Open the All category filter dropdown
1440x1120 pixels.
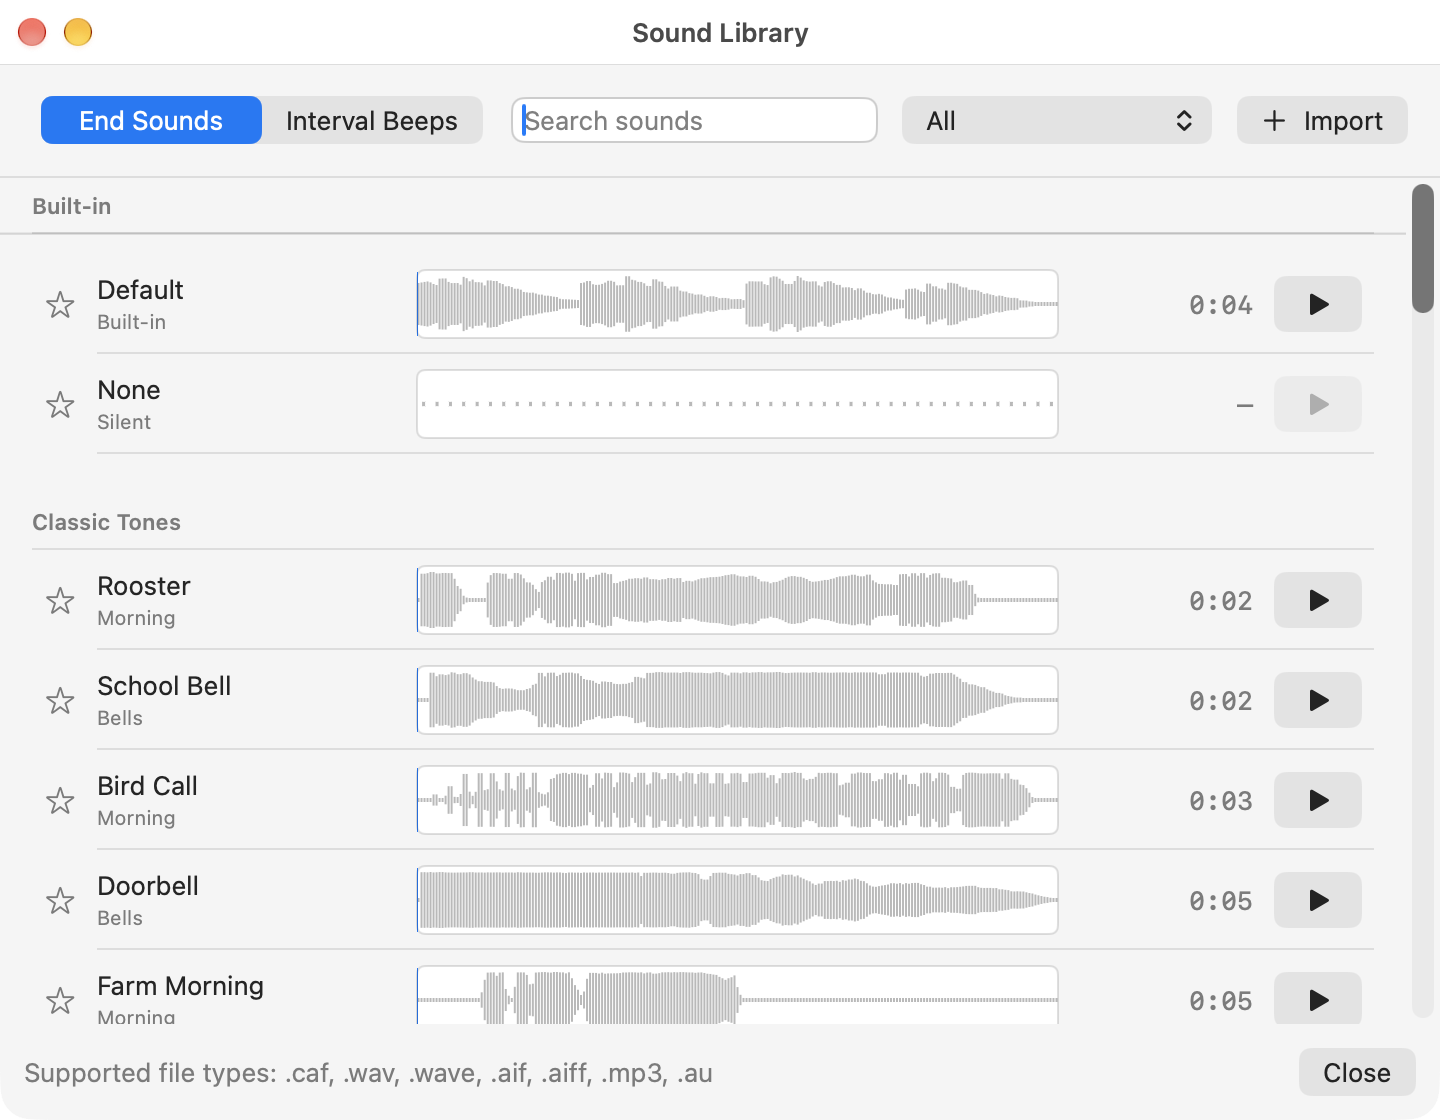pos(1057,120)
